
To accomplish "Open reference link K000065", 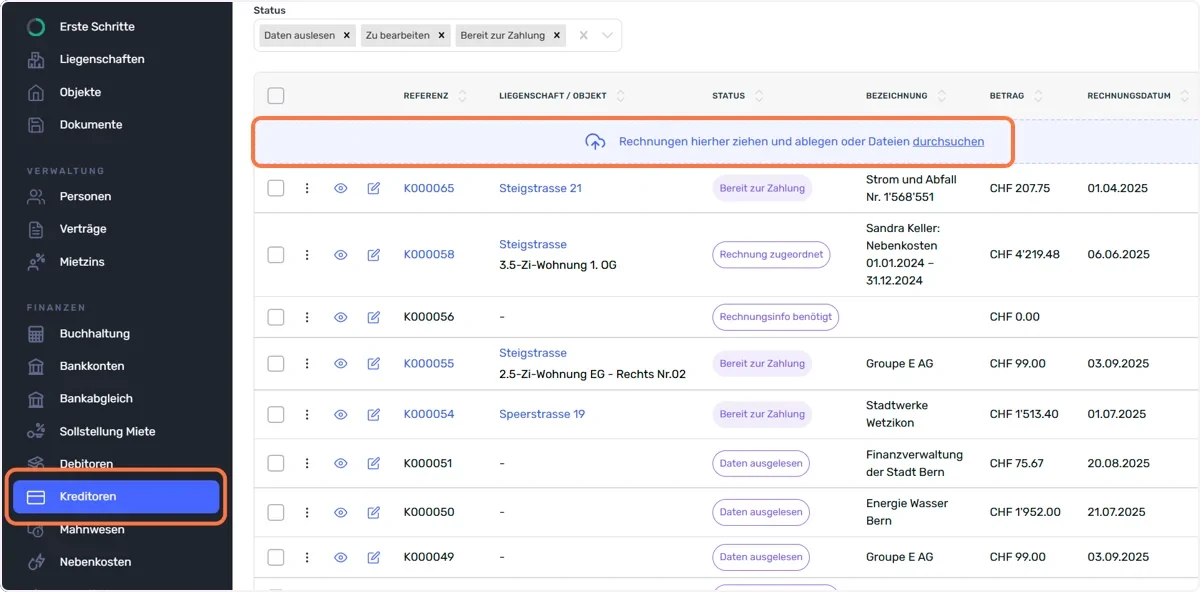I will point(429,188).
